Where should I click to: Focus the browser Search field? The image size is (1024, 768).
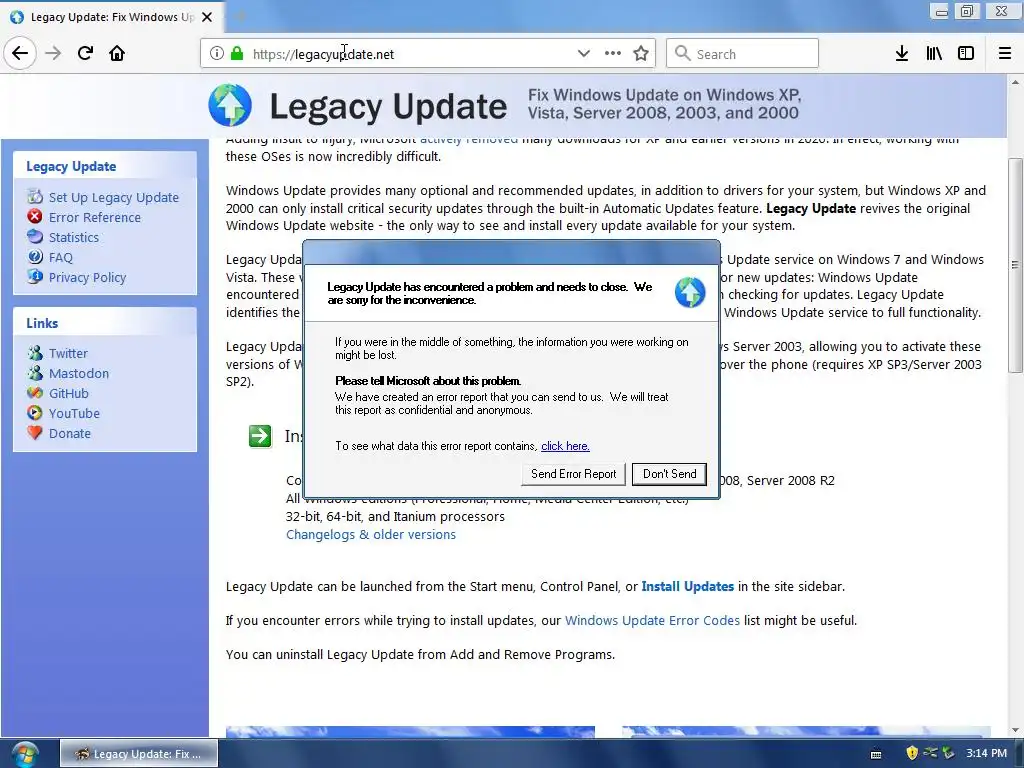[742, 54]
